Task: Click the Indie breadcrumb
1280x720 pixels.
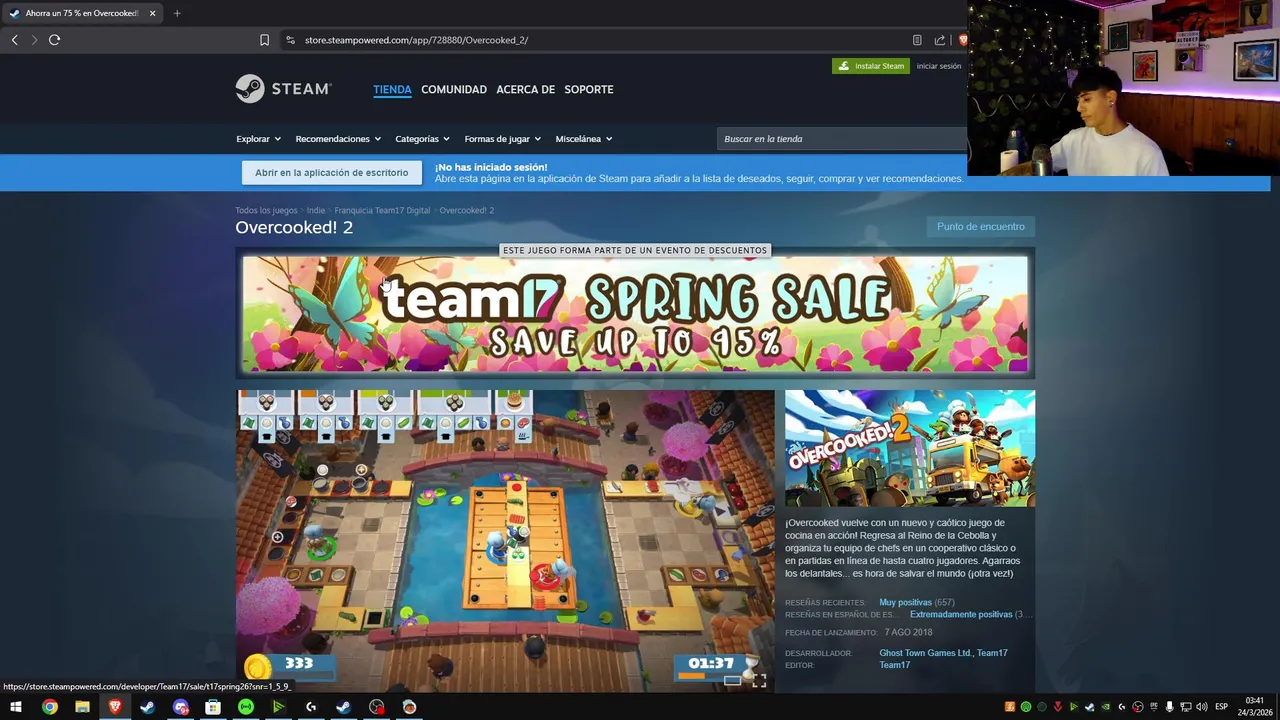Action: [316, 210]
